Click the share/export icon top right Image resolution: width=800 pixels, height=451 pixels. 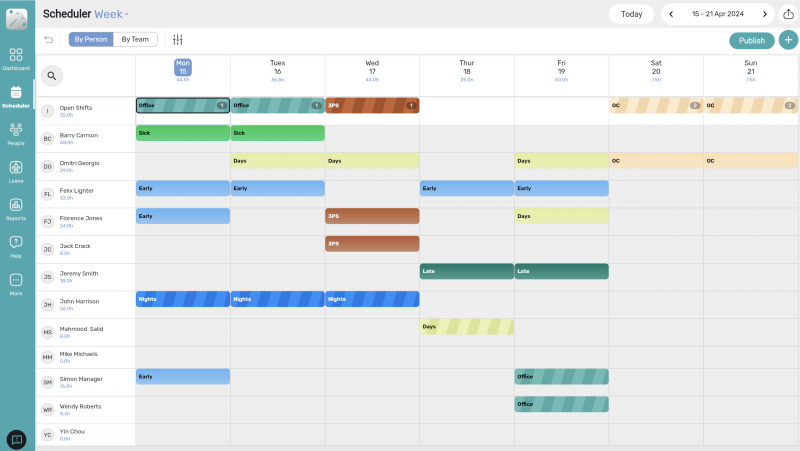click(787, 14)
